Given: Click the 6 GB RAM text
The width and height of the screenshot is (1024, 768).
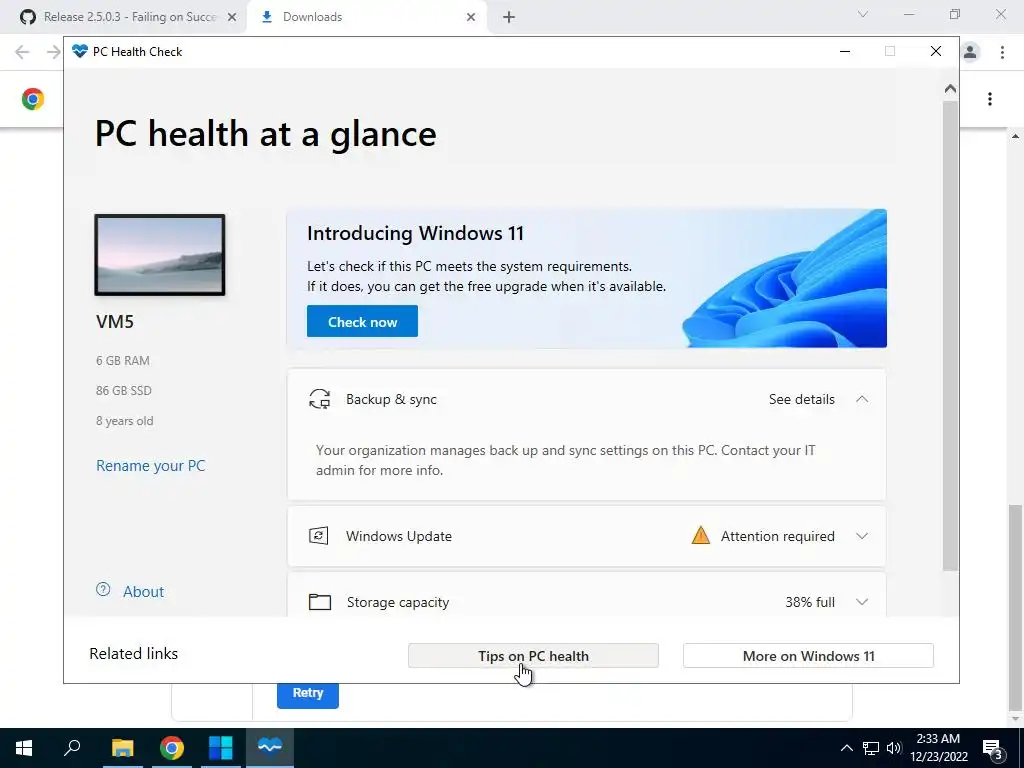Looking at the screenshot, I should (123, 360).
